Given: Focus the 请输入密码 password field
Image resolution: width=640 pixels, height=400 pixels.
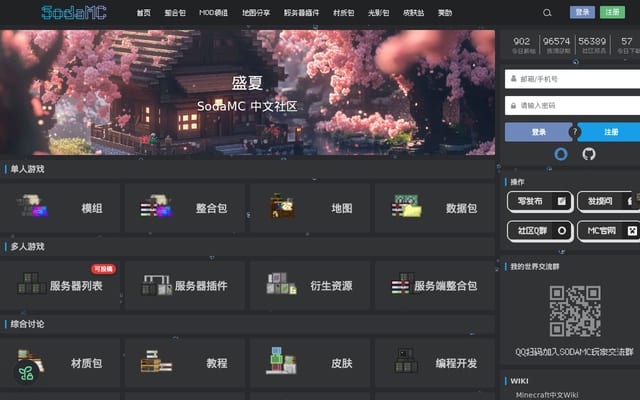Looking at the screenshot, I should [572, 105].
